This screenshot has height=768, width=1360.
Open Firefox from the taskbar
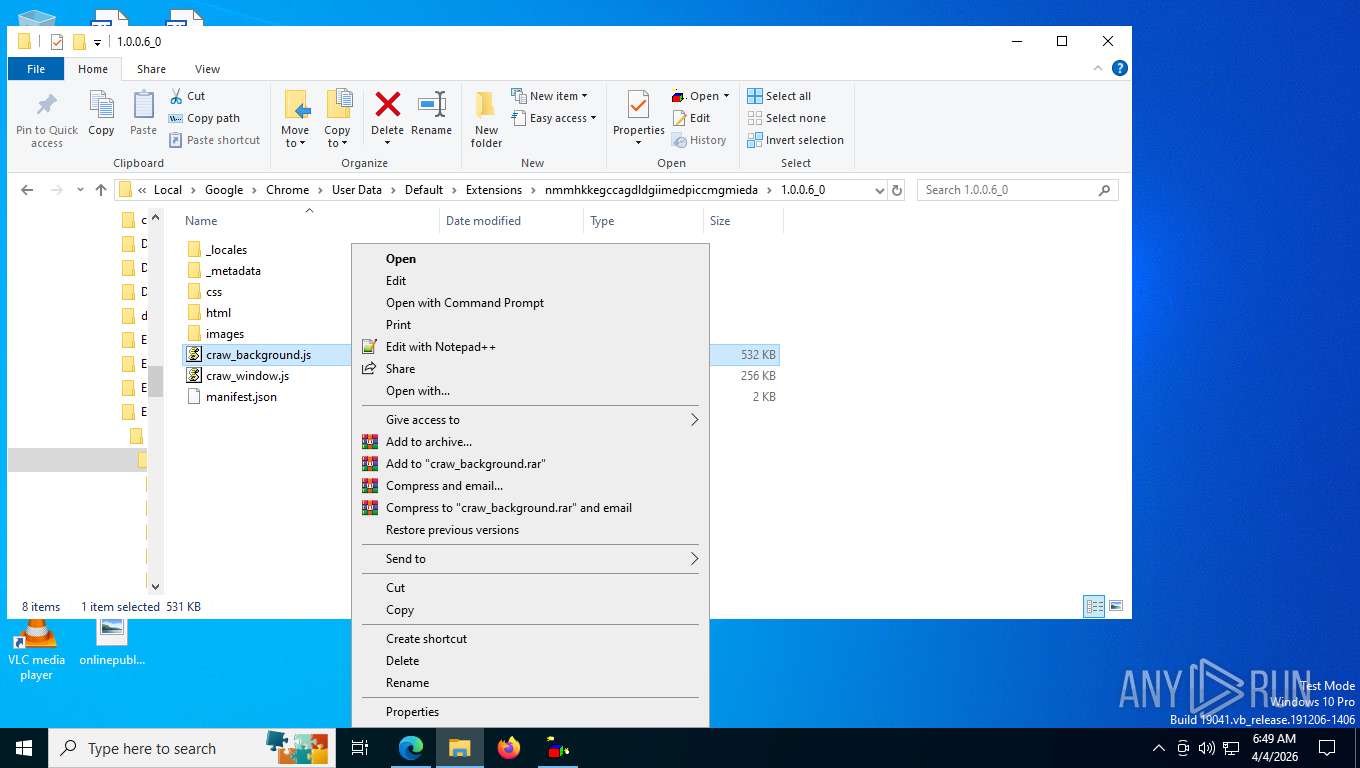point(509,748)
